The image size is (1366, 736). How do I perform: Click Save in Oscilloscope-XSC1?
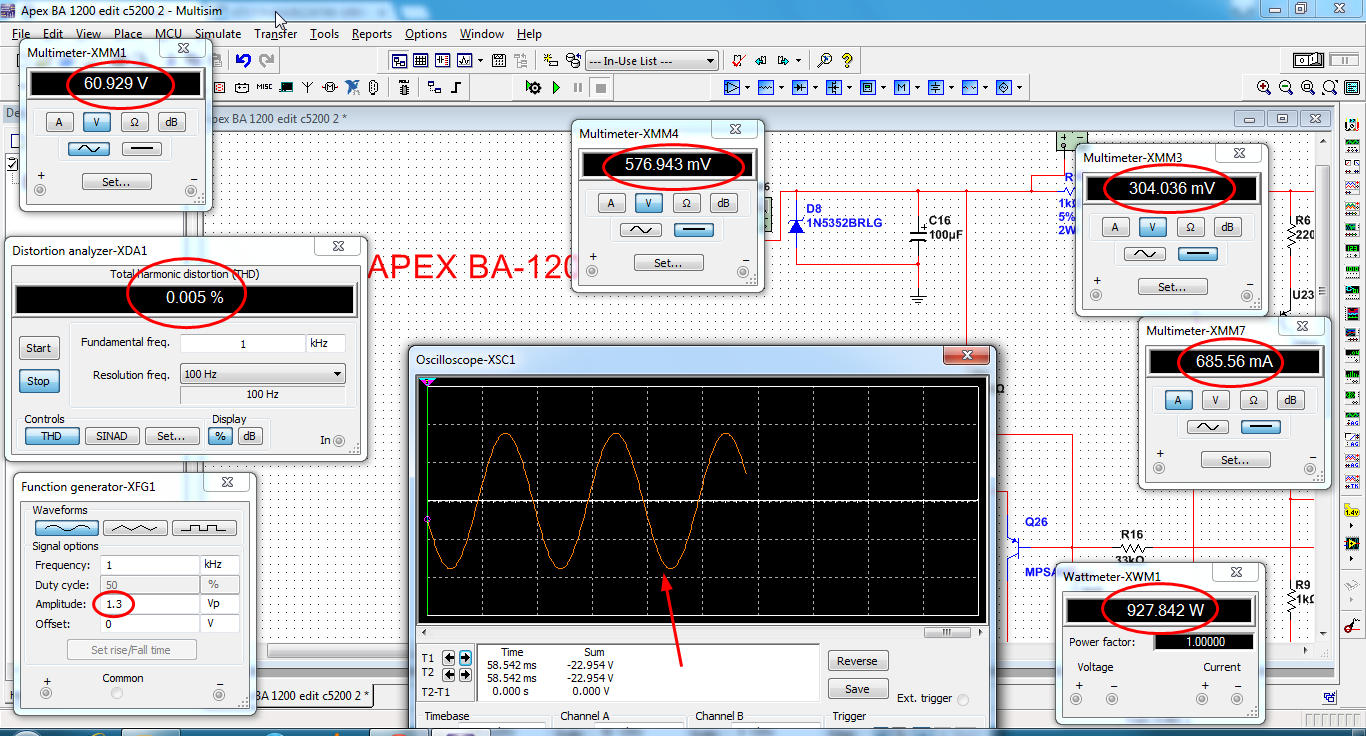(857, 689)
